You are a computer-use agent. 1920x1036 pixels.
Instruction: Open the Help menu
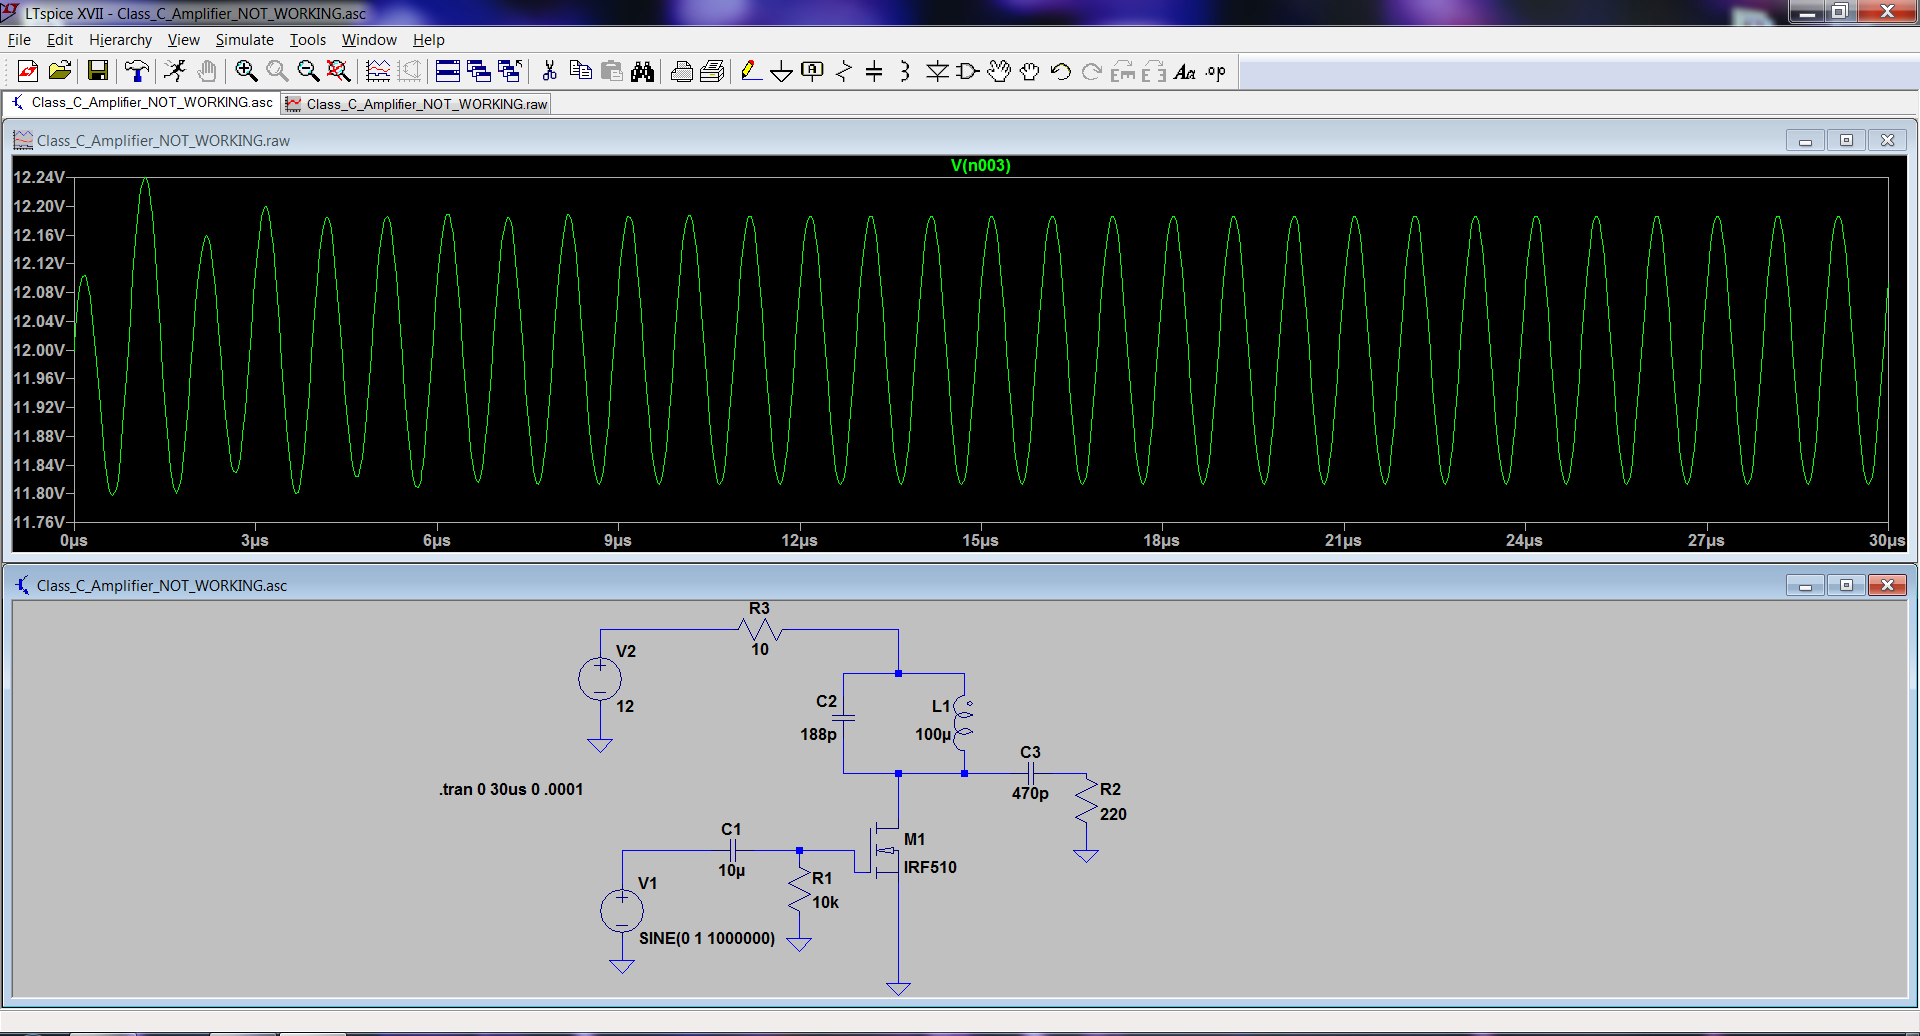[428, 40]
